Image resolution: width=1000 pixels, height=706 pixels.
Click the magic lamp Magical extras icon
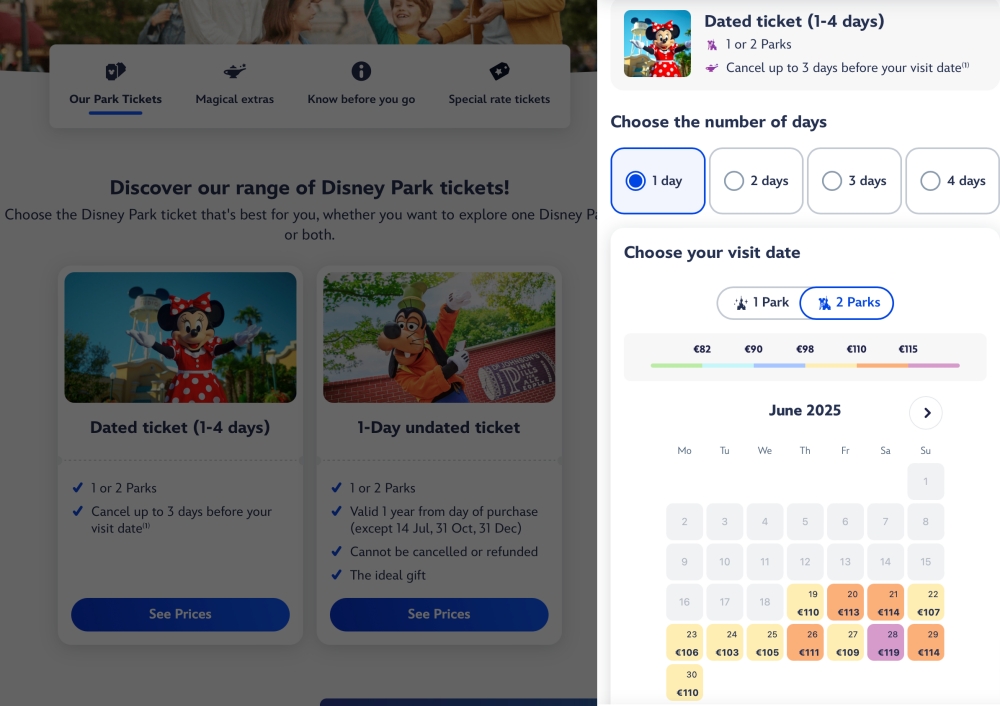click(235, 72)
